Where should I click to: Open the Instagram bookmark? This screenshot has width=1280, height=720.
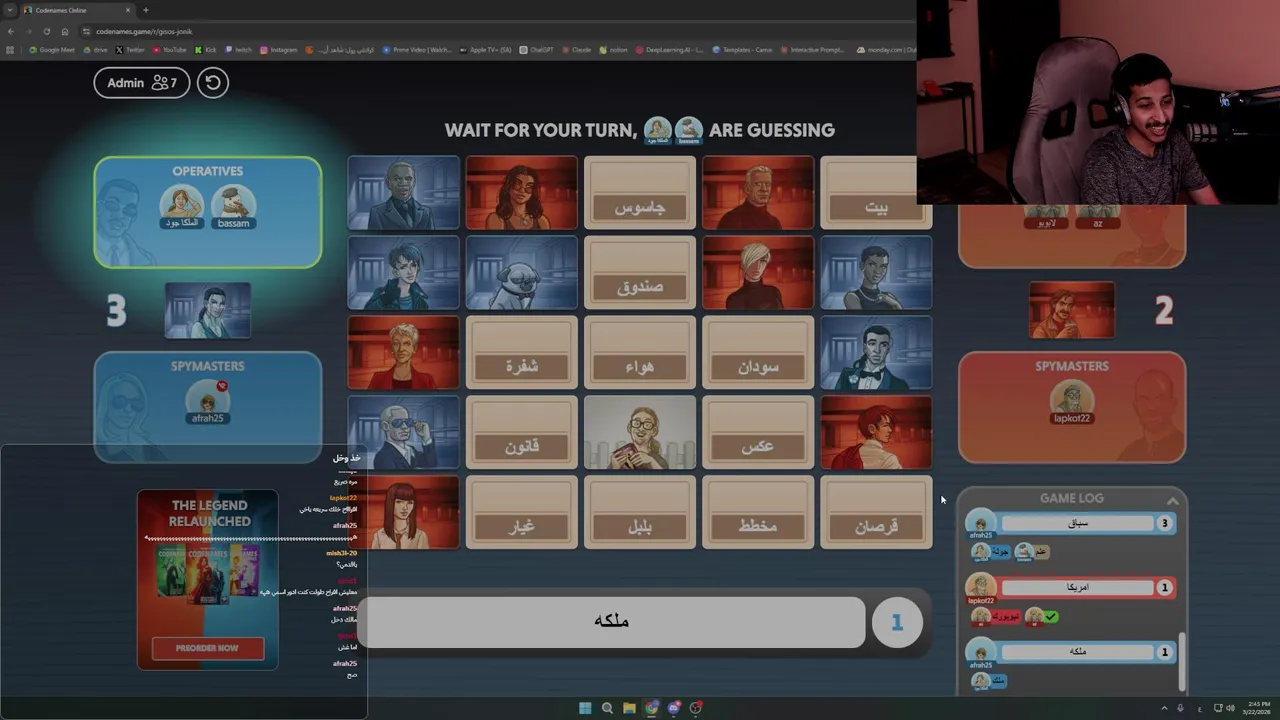coord(279,49)
